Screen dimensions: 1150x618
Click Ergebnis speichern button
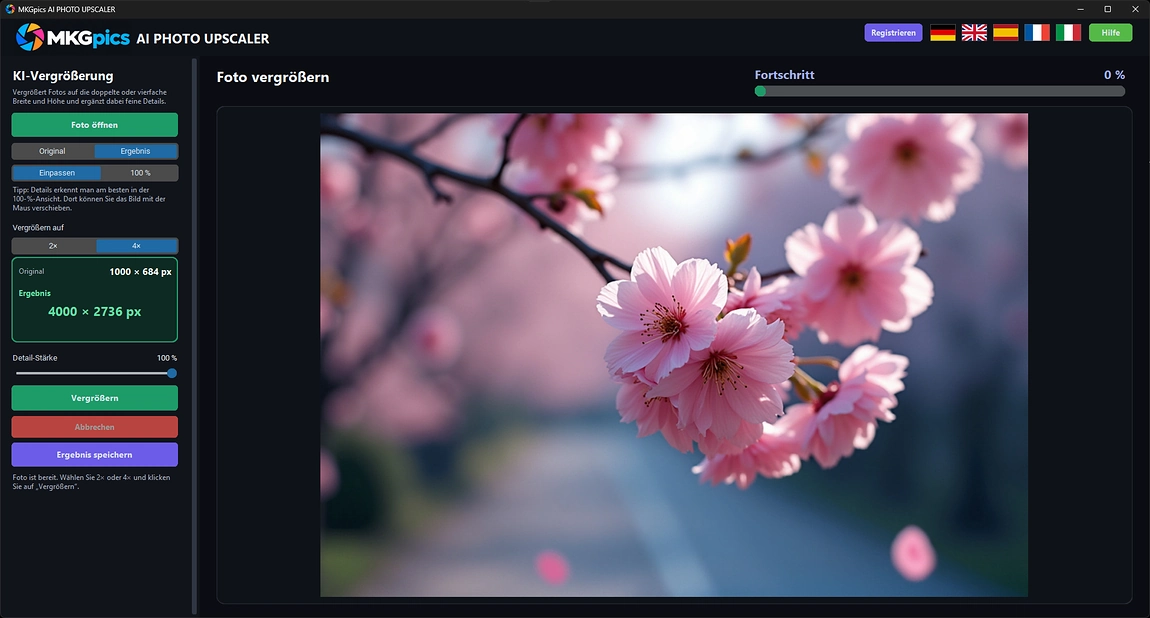coord(95,455)
